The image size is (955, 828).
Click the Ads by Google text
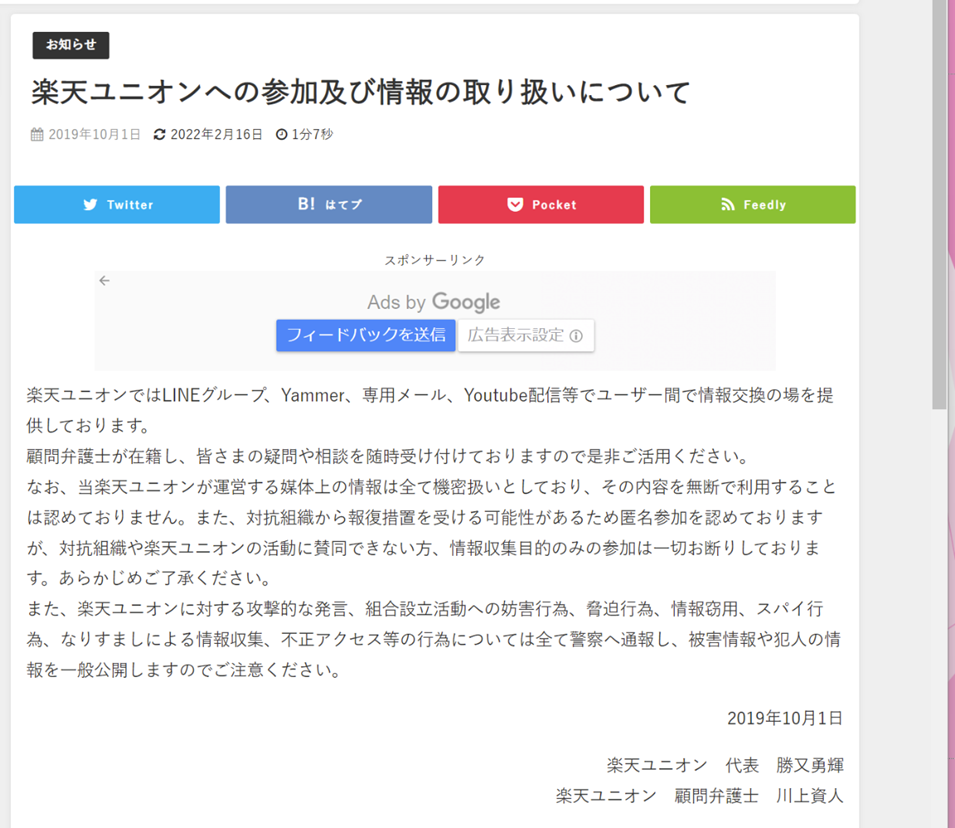[x=434, y=302]
